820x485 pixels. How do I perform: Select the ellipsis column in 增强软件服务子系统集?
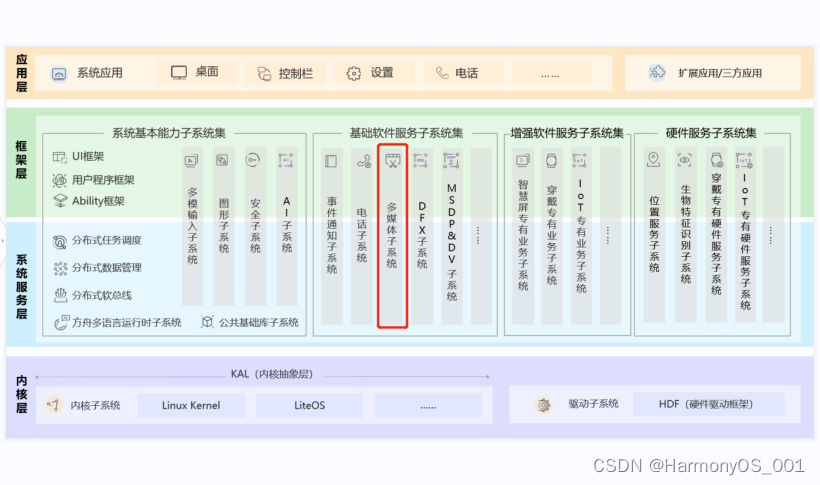(610, 235)
